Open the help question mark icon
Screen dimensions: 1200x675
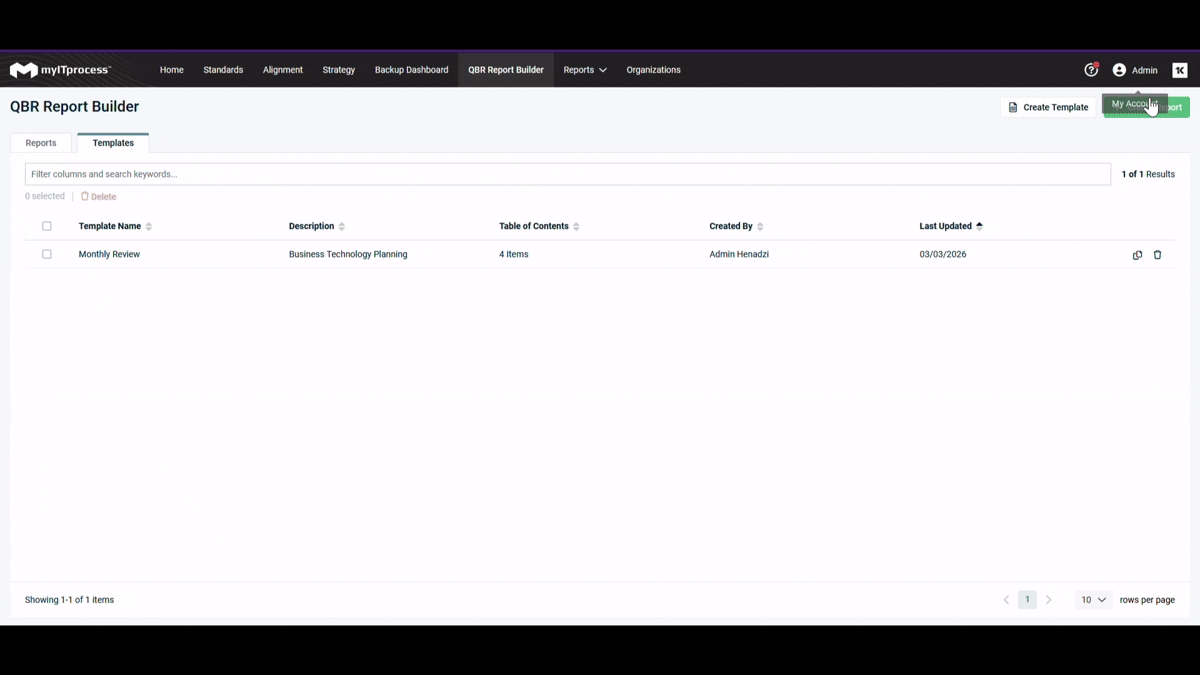click(1091, 70)
